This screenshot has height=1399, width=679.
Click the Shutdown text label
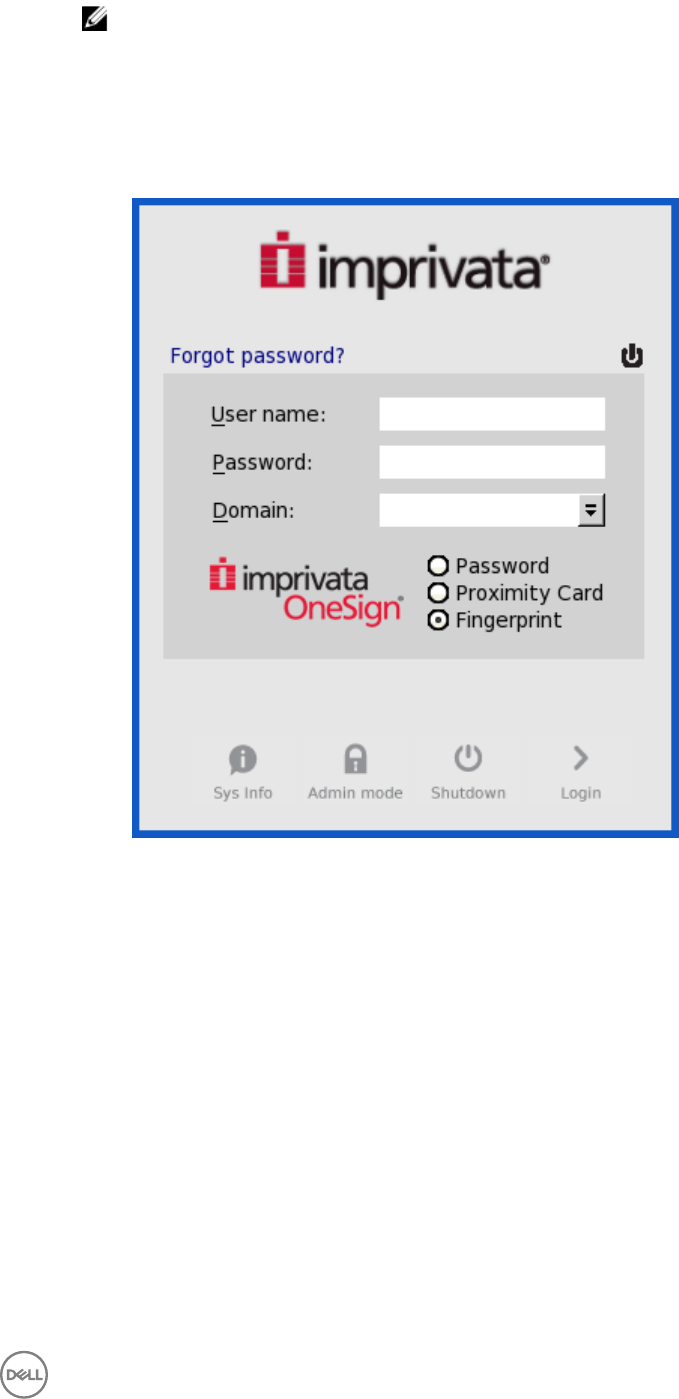(468, 793)
